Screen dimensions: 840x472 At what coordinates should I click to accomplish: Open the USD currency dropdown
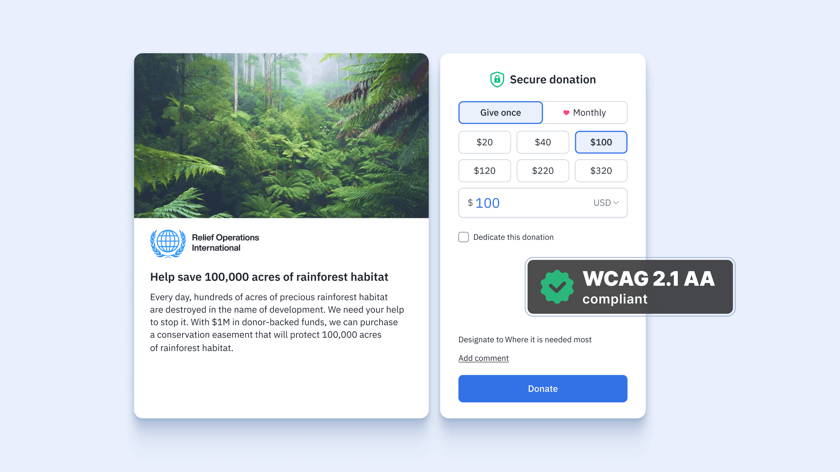point(606,203)
